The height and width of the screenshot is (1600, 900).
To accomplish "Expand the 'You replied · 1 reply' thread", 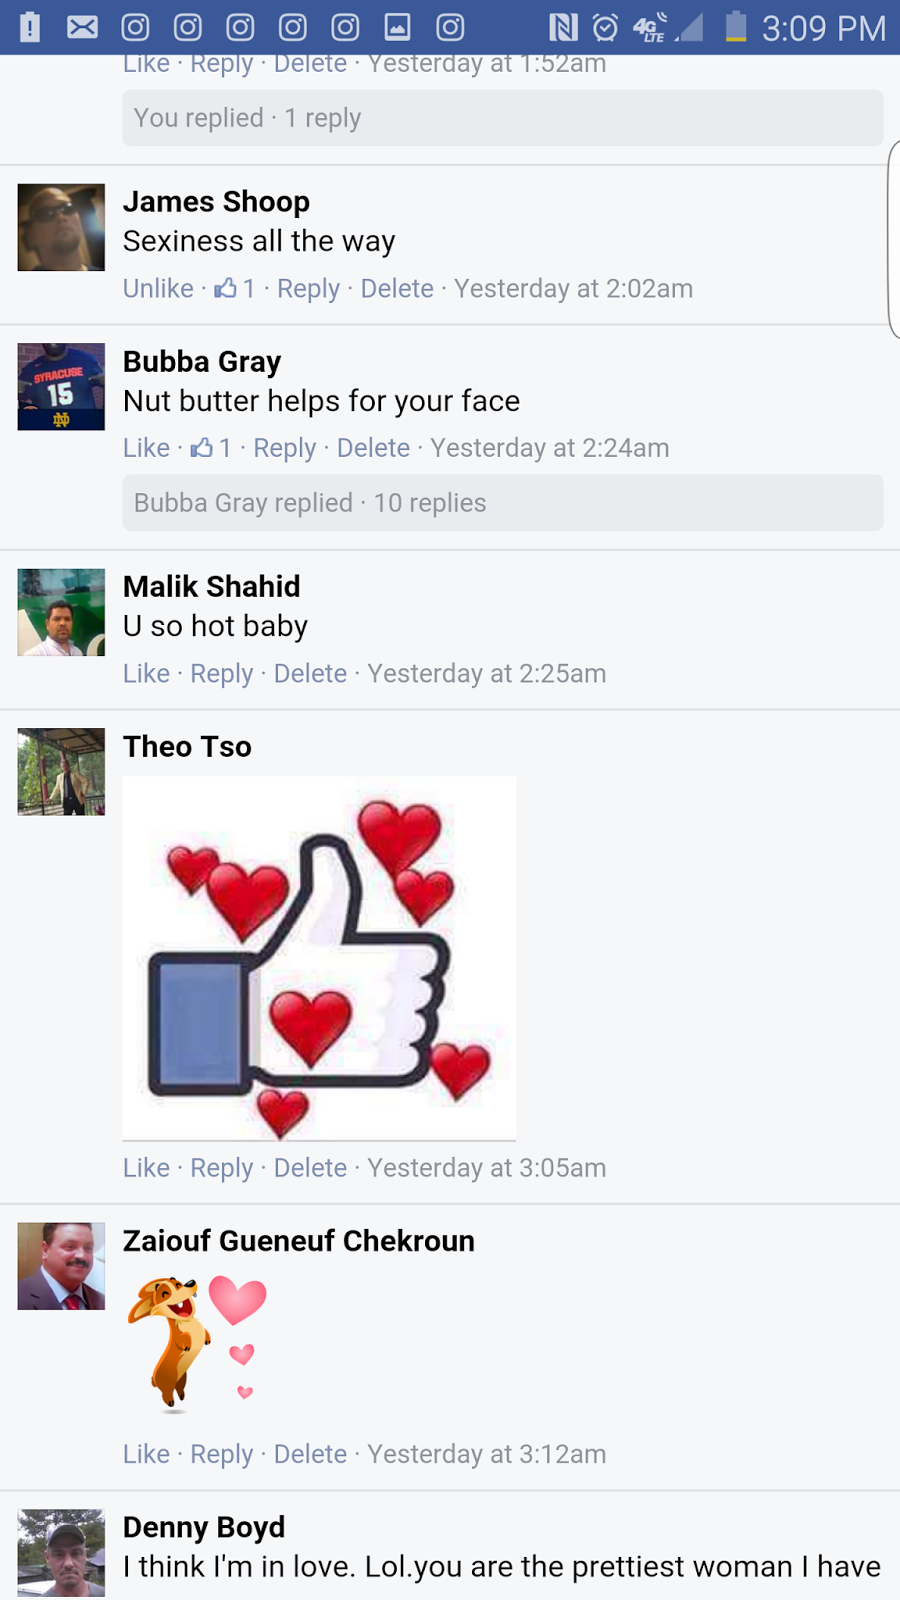I will click(x=503, y=118).
